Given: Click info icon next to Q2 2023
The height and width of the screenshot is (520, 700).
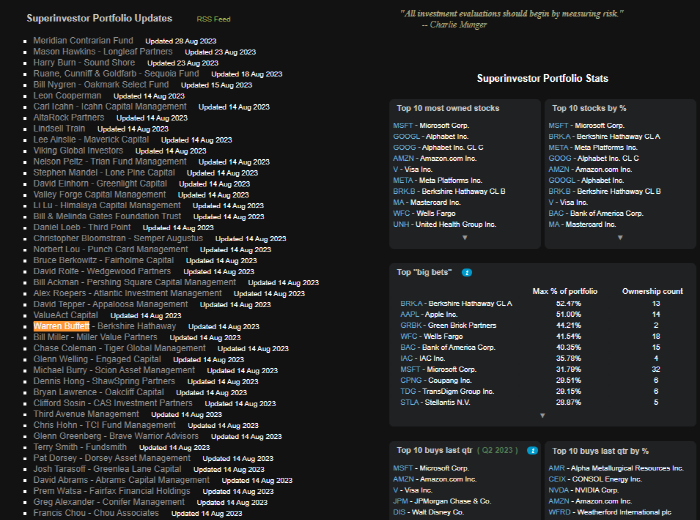Looking at the screenshot, I should point(532,450).
